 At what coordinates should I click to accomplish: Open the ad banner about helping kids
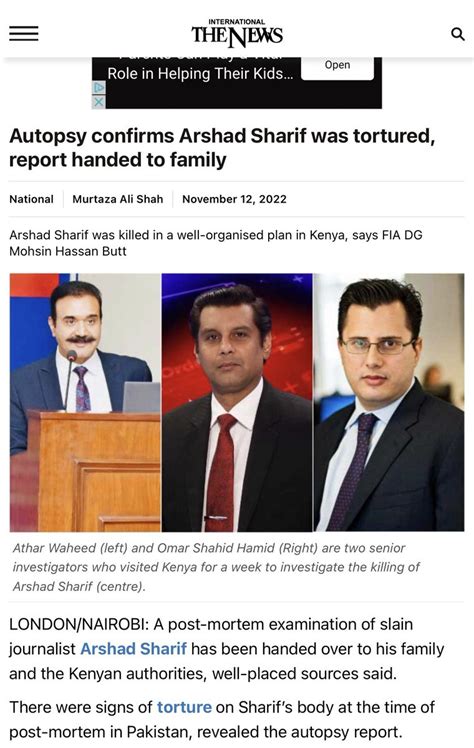(237, 83)
